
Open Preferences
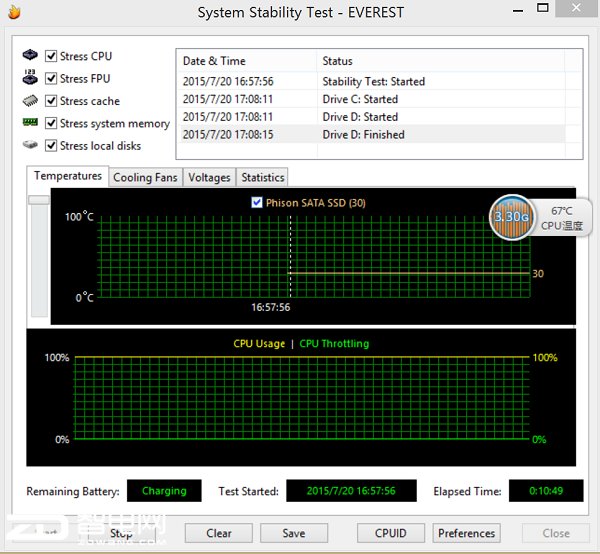(466, 533)
